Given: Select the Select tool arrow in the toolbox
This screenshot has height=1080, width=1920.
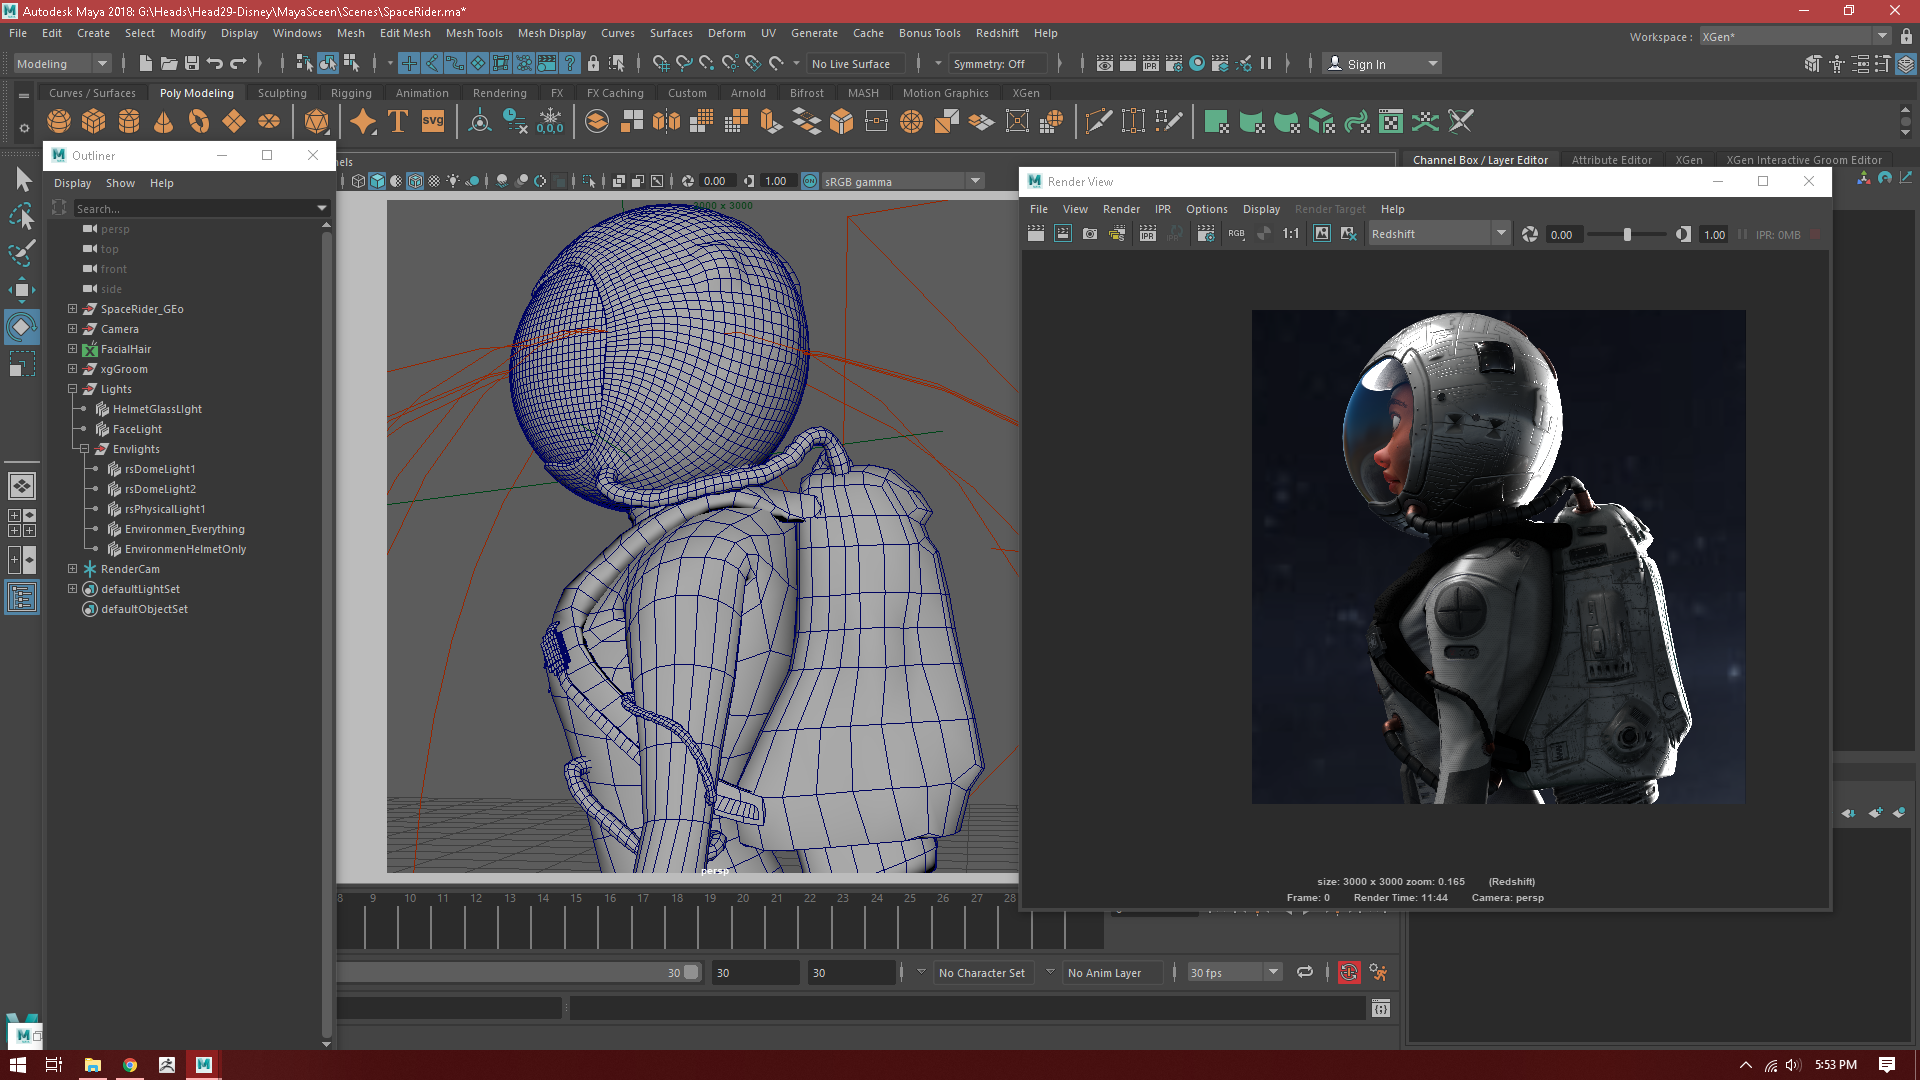Looking at the screenshot, I should (x=22, y=180).
